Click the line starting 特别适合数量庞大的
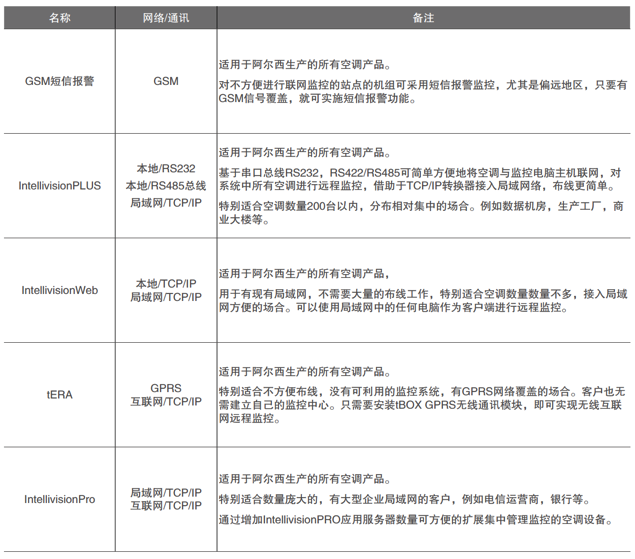This screenshot has width=635, height=559. [405, 499]
